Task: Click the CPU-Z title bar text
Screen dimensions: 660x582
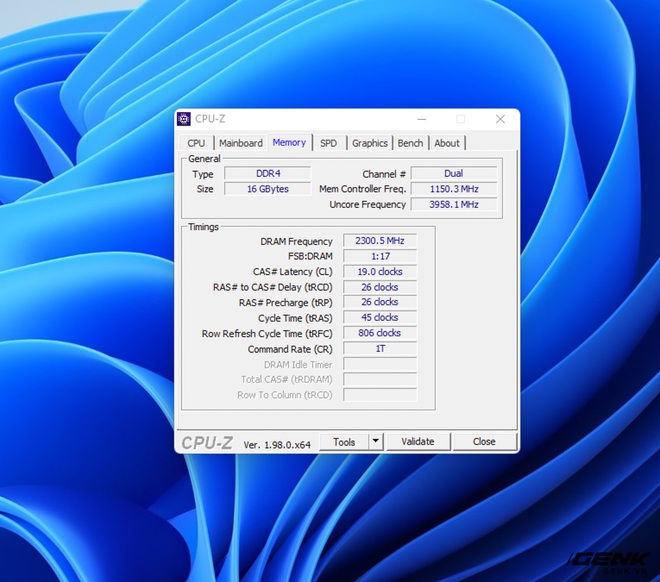Action: (210, 119)
